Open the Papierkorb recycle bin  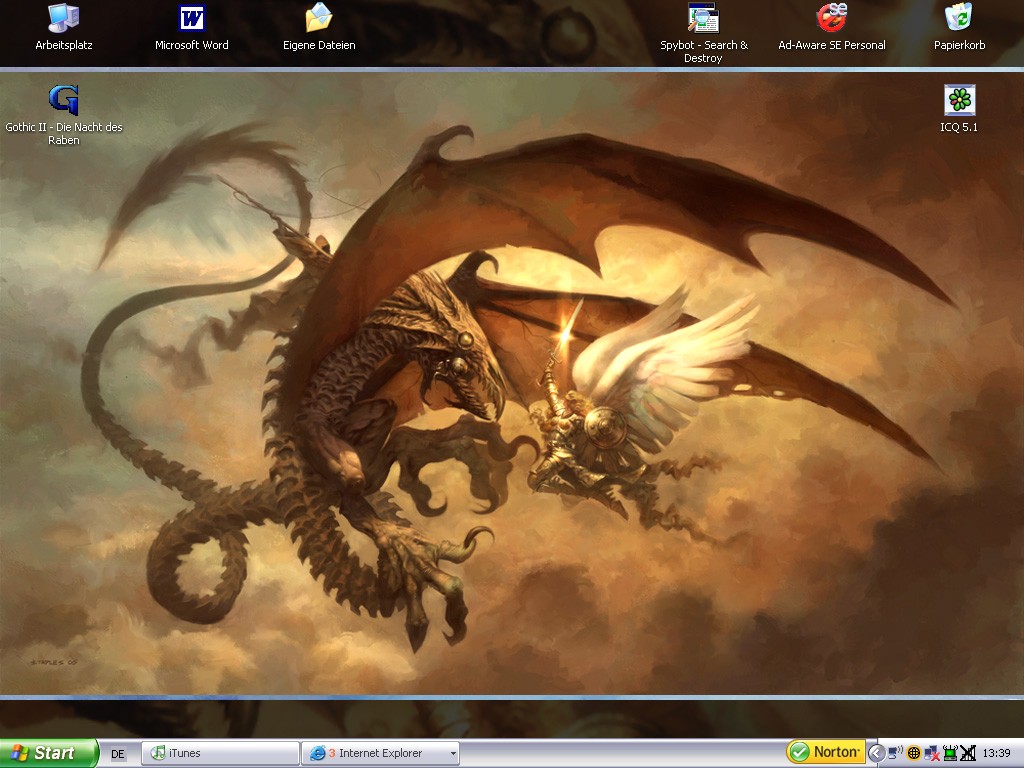959,18
